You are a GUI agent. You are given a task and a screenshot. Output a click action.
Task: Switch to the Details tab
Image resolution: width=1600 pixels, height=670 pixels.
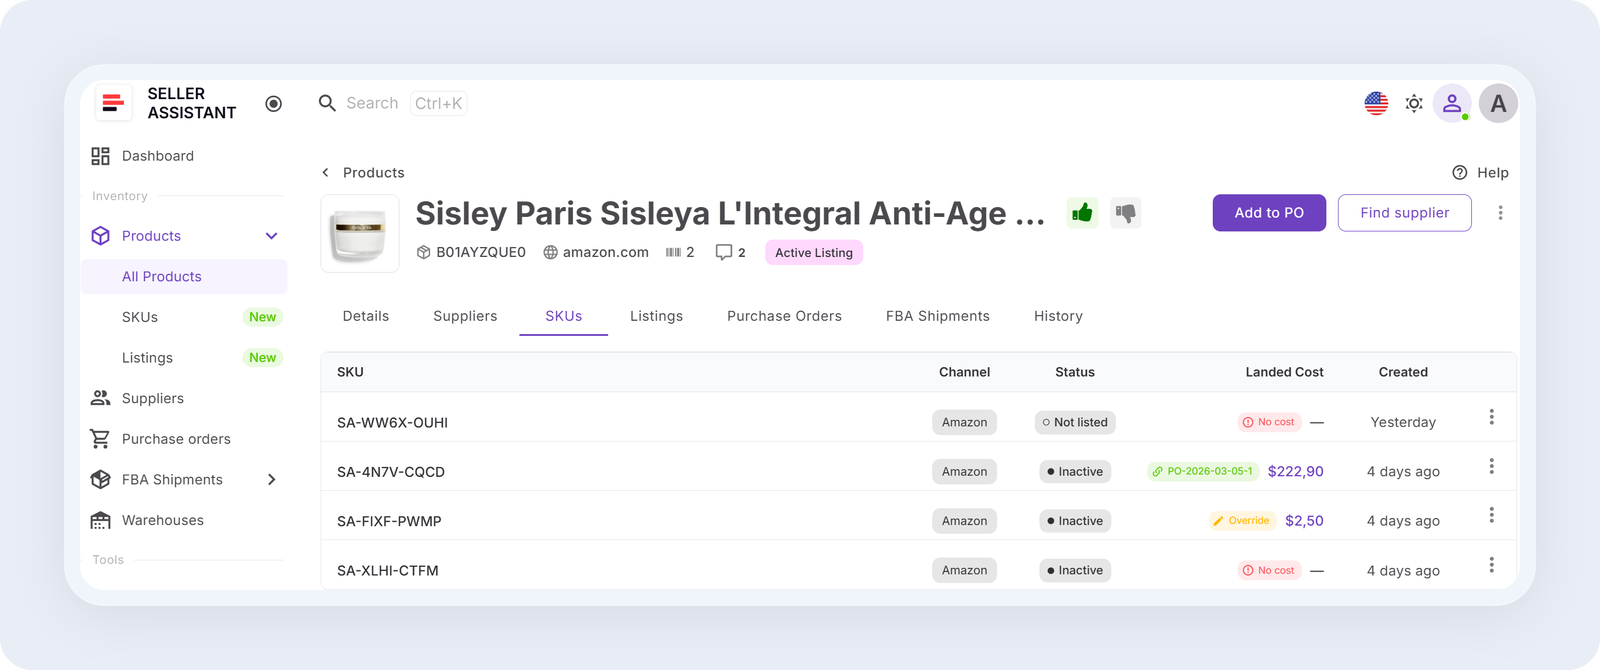[366, 316]
